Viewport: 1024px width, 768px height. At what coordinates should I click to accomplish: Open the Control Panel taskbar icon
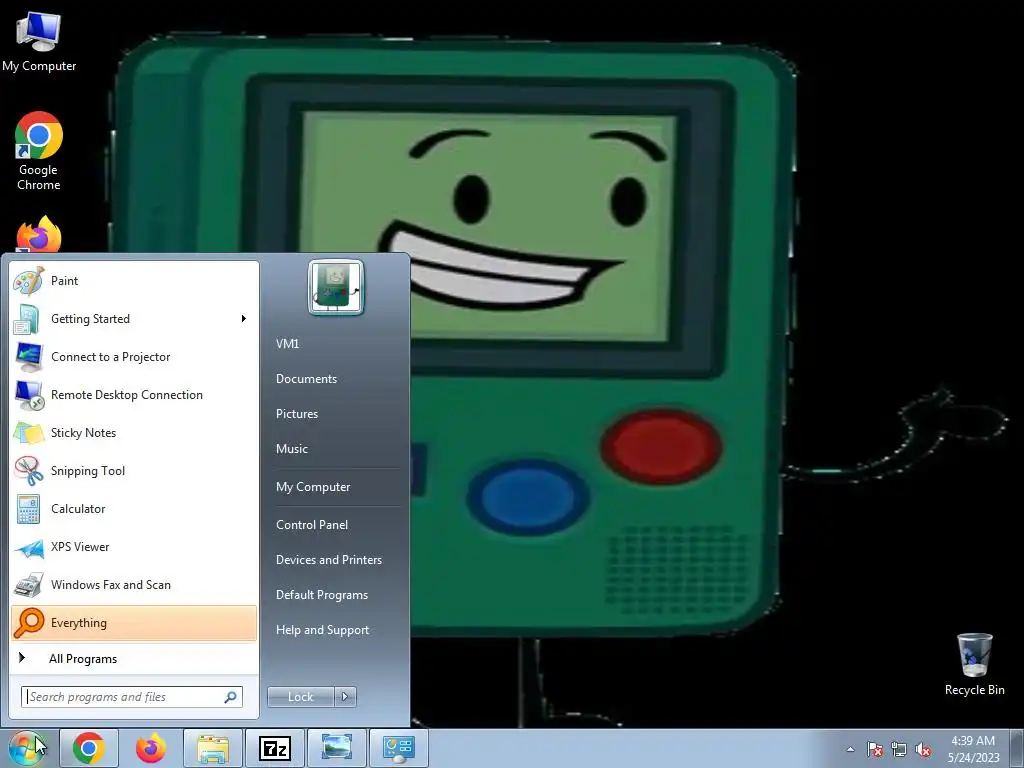tap(398, 748)
